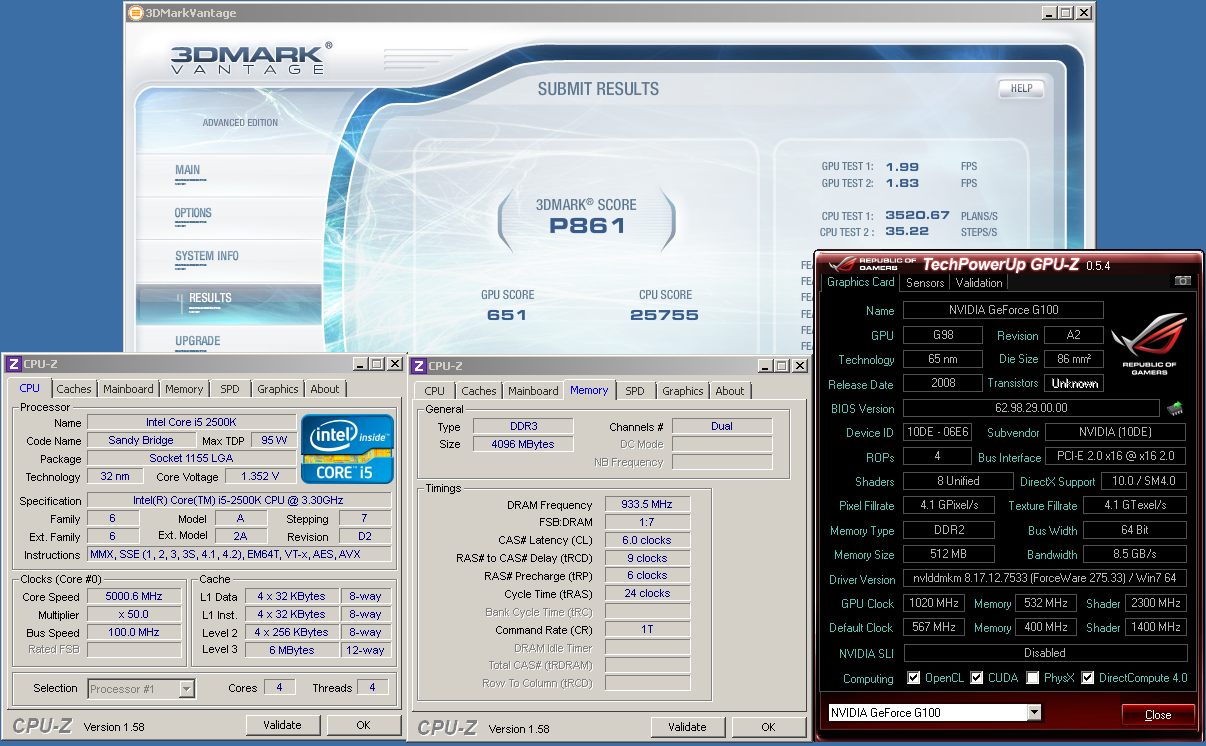Click Validate in the CPU-Z Memory window
1206x746 pixels.
click(x=687, y=727)
